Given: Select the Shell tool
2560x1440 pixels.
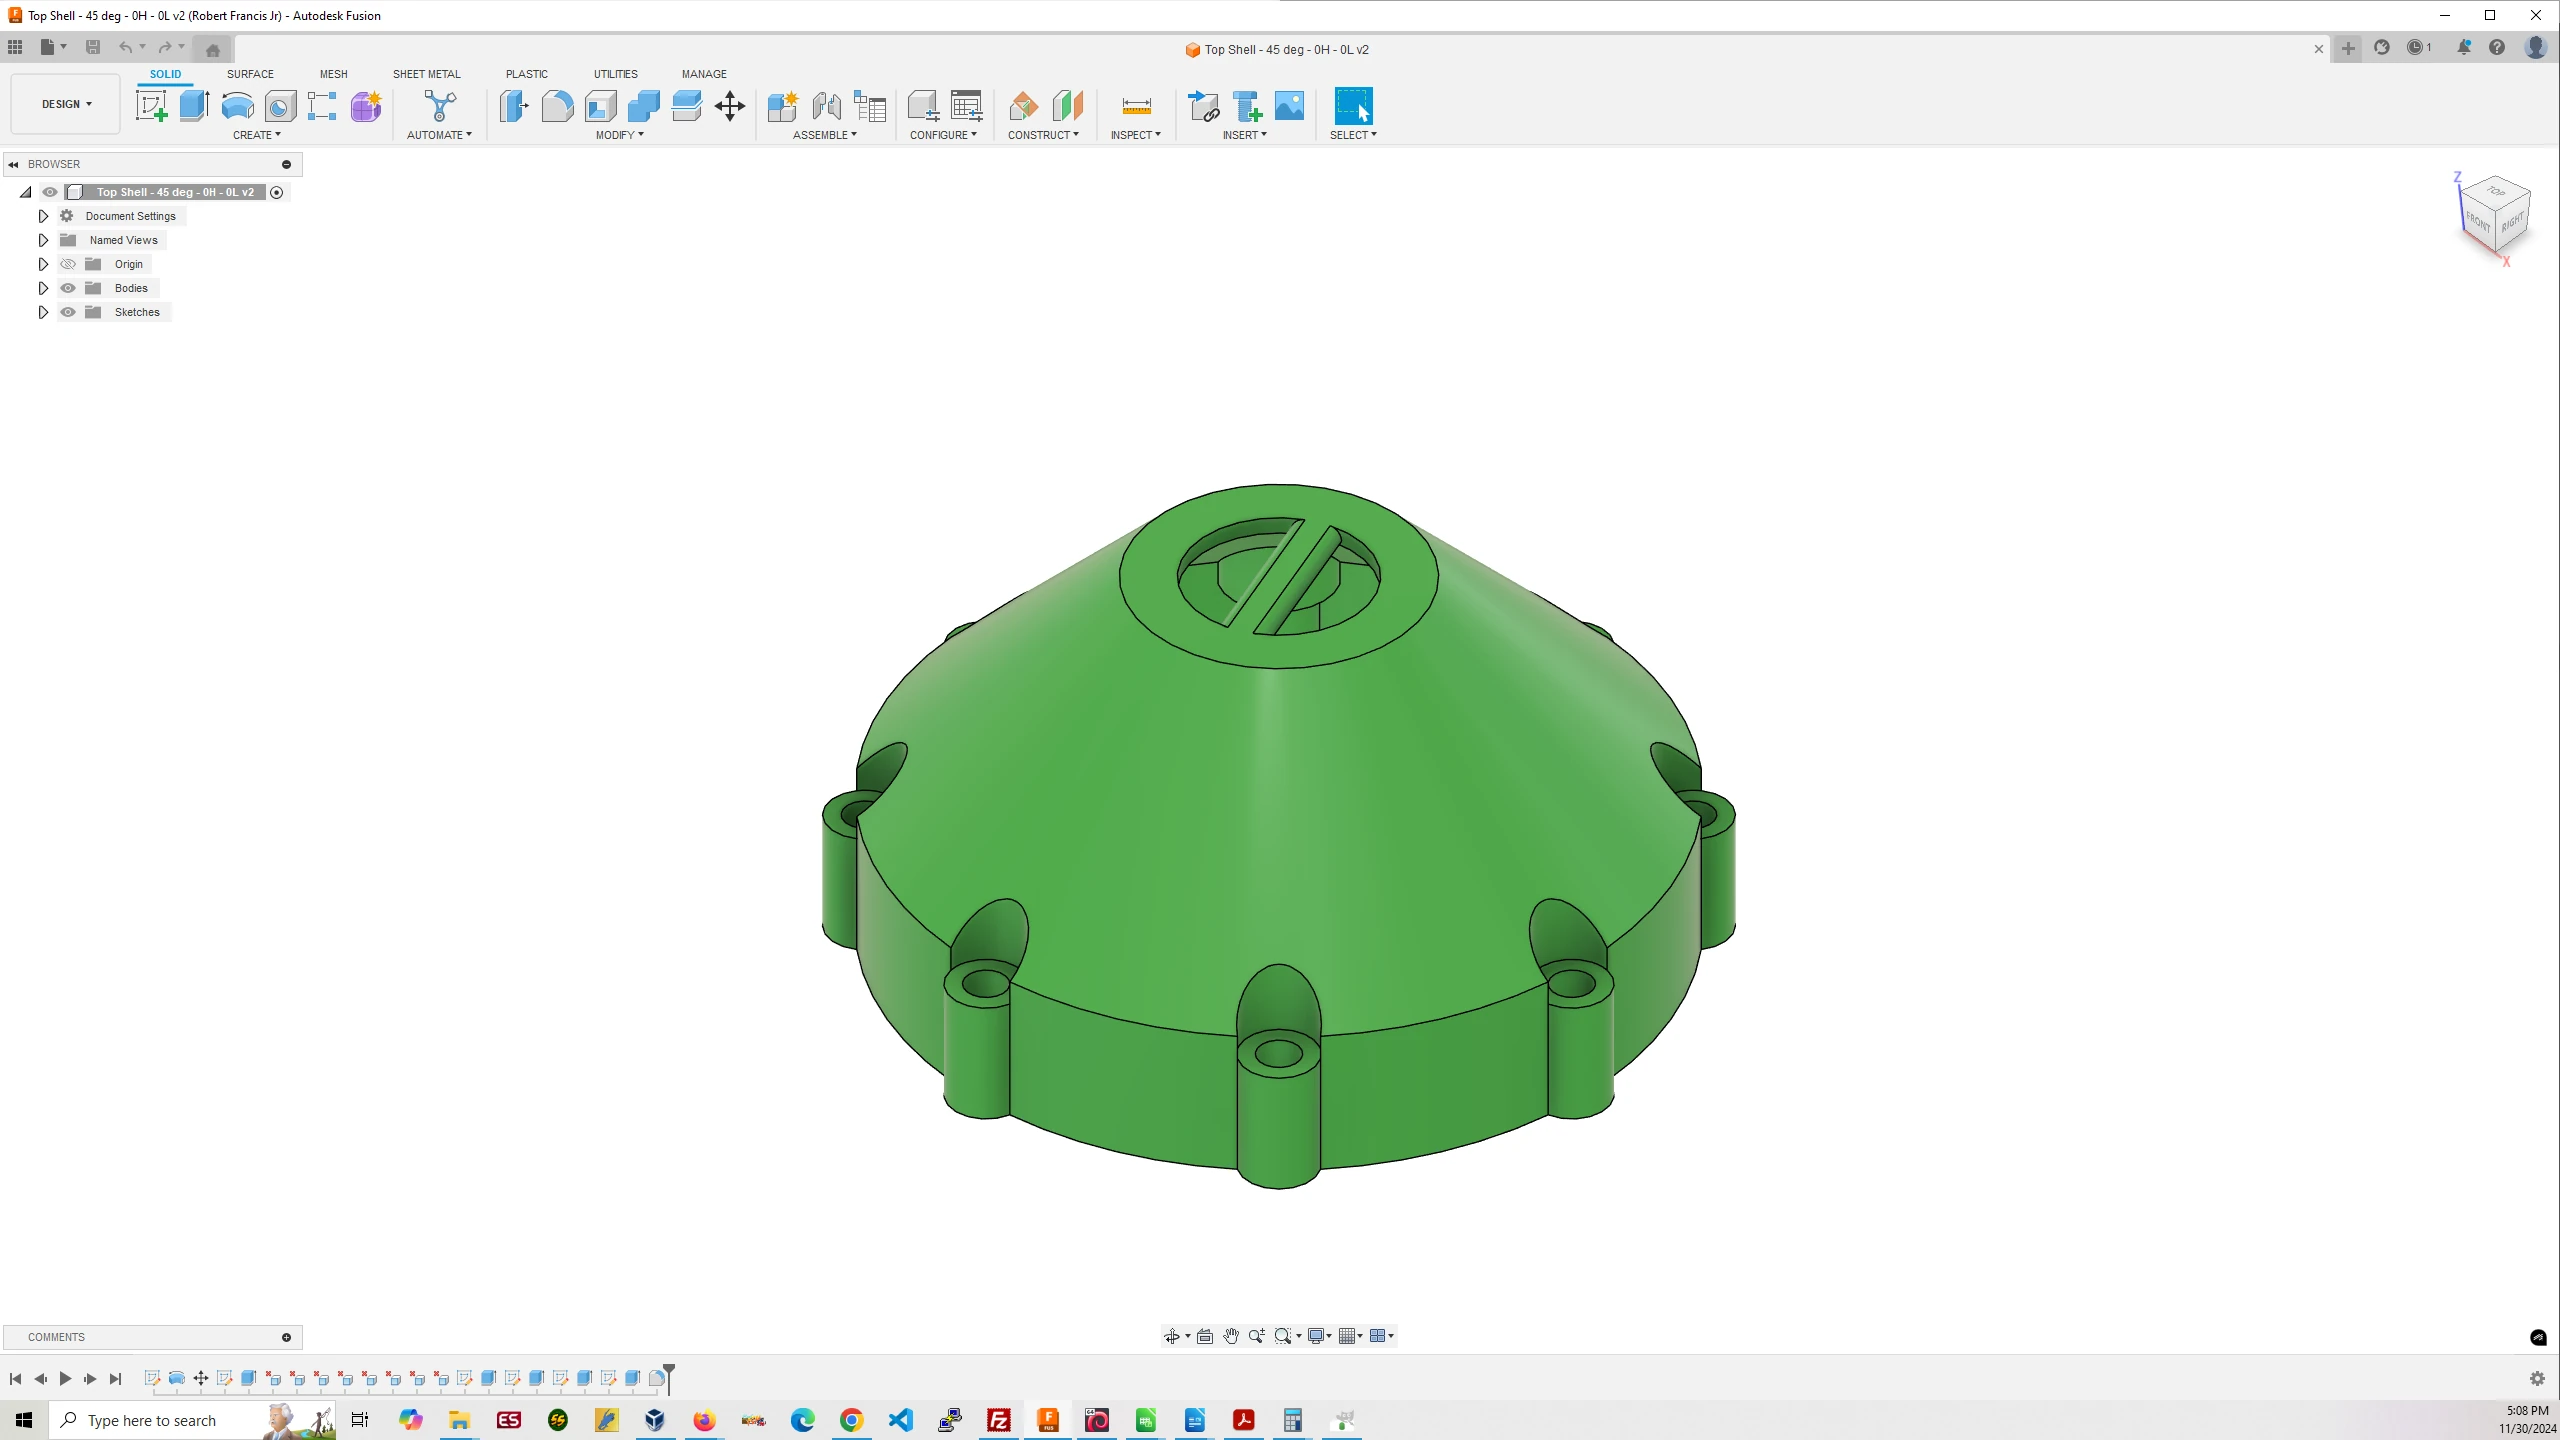Looking at the screenshot, I should [600, 106].
